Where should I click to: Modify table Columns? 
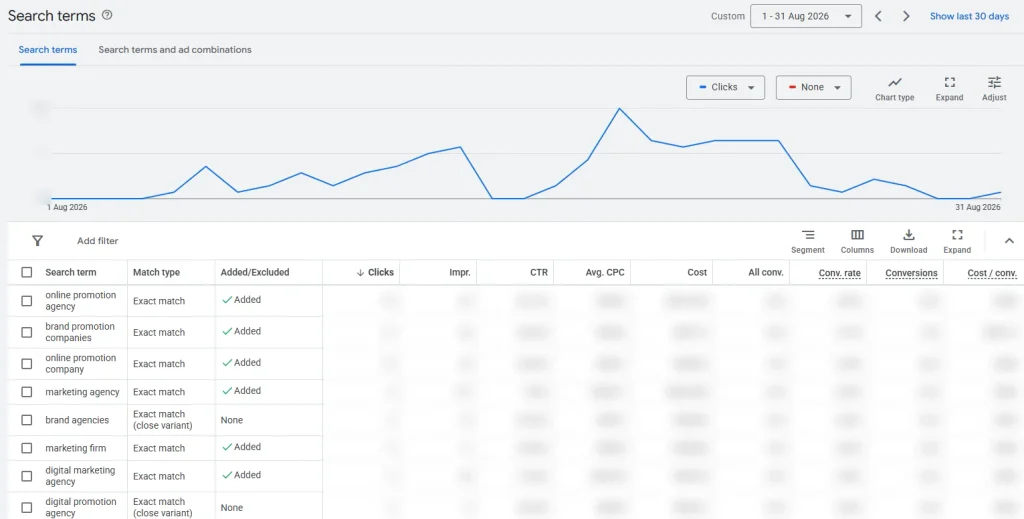click(x=857, y=241)
